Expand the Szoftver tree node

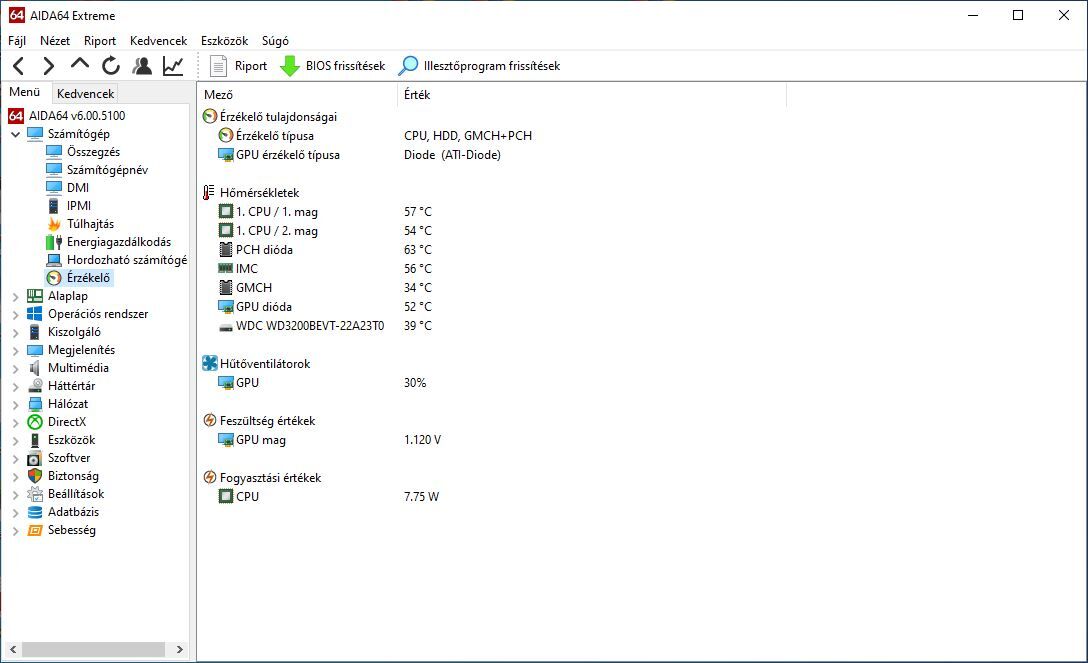15,458
